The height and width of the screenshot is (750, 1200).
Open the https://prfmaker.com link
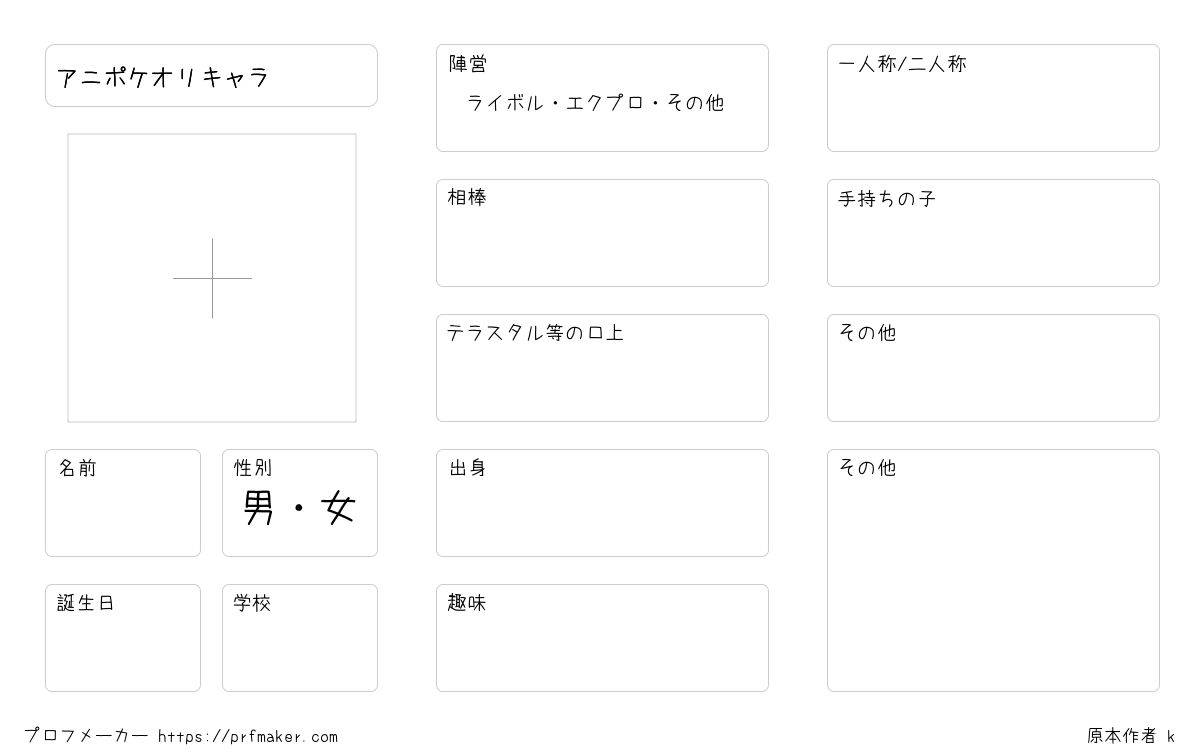point(248,737)
